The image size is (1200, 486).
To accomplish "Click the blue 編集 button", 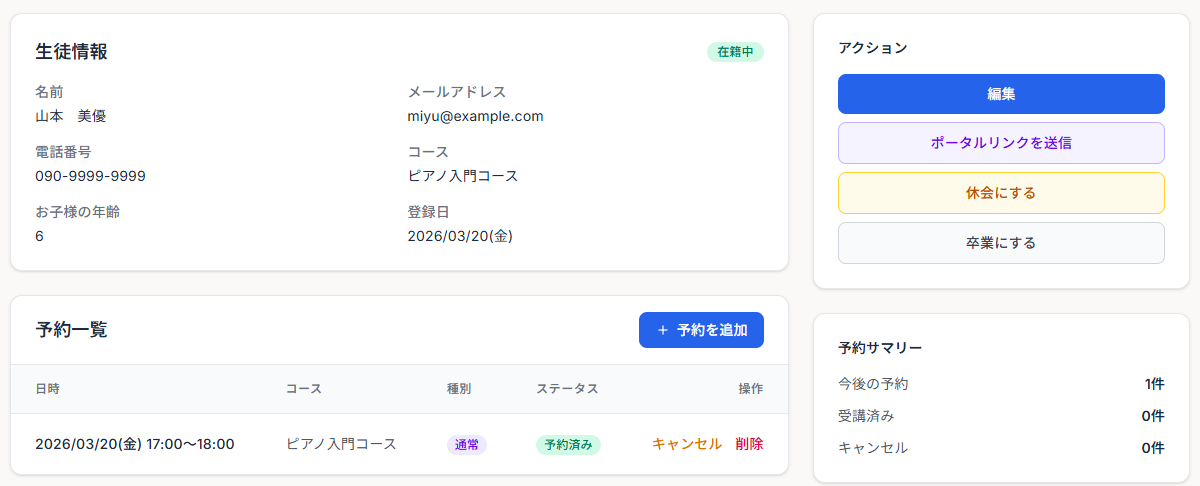I will (x=1001, y=94).
